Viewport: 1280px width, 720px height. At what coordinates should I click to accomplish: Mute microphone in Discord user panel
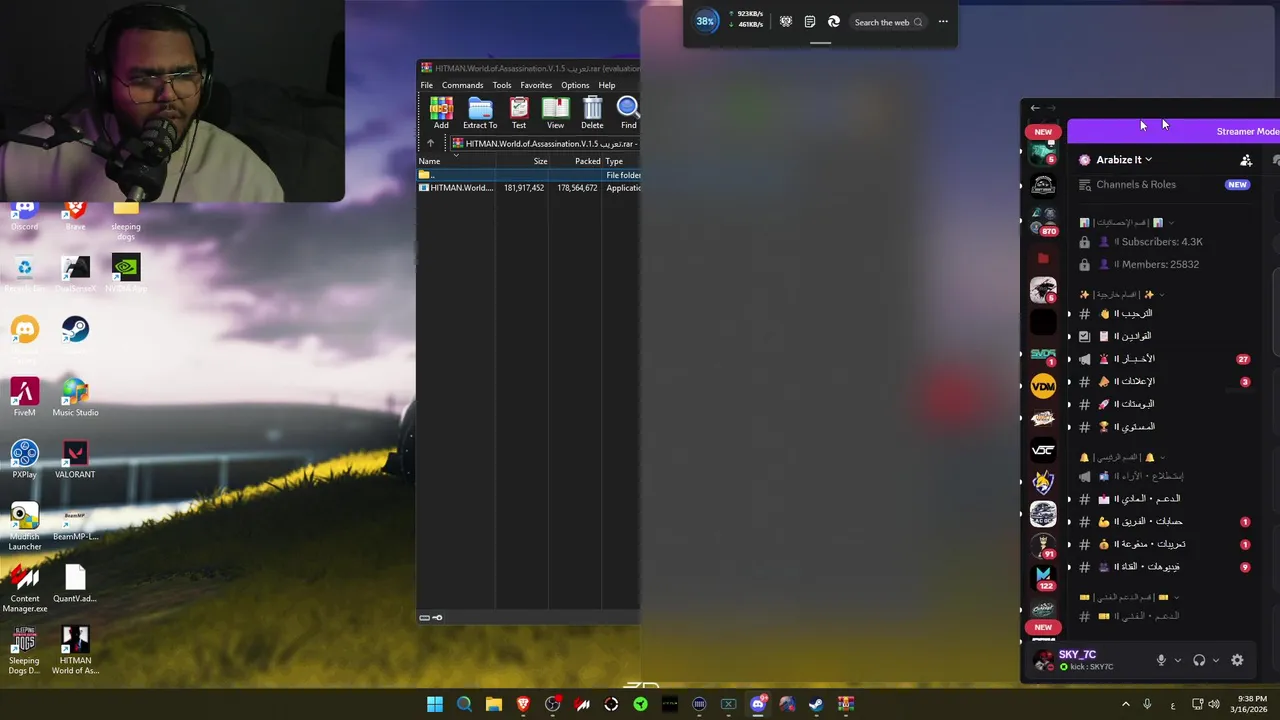pyautogui.click(x=1161, y=660)
